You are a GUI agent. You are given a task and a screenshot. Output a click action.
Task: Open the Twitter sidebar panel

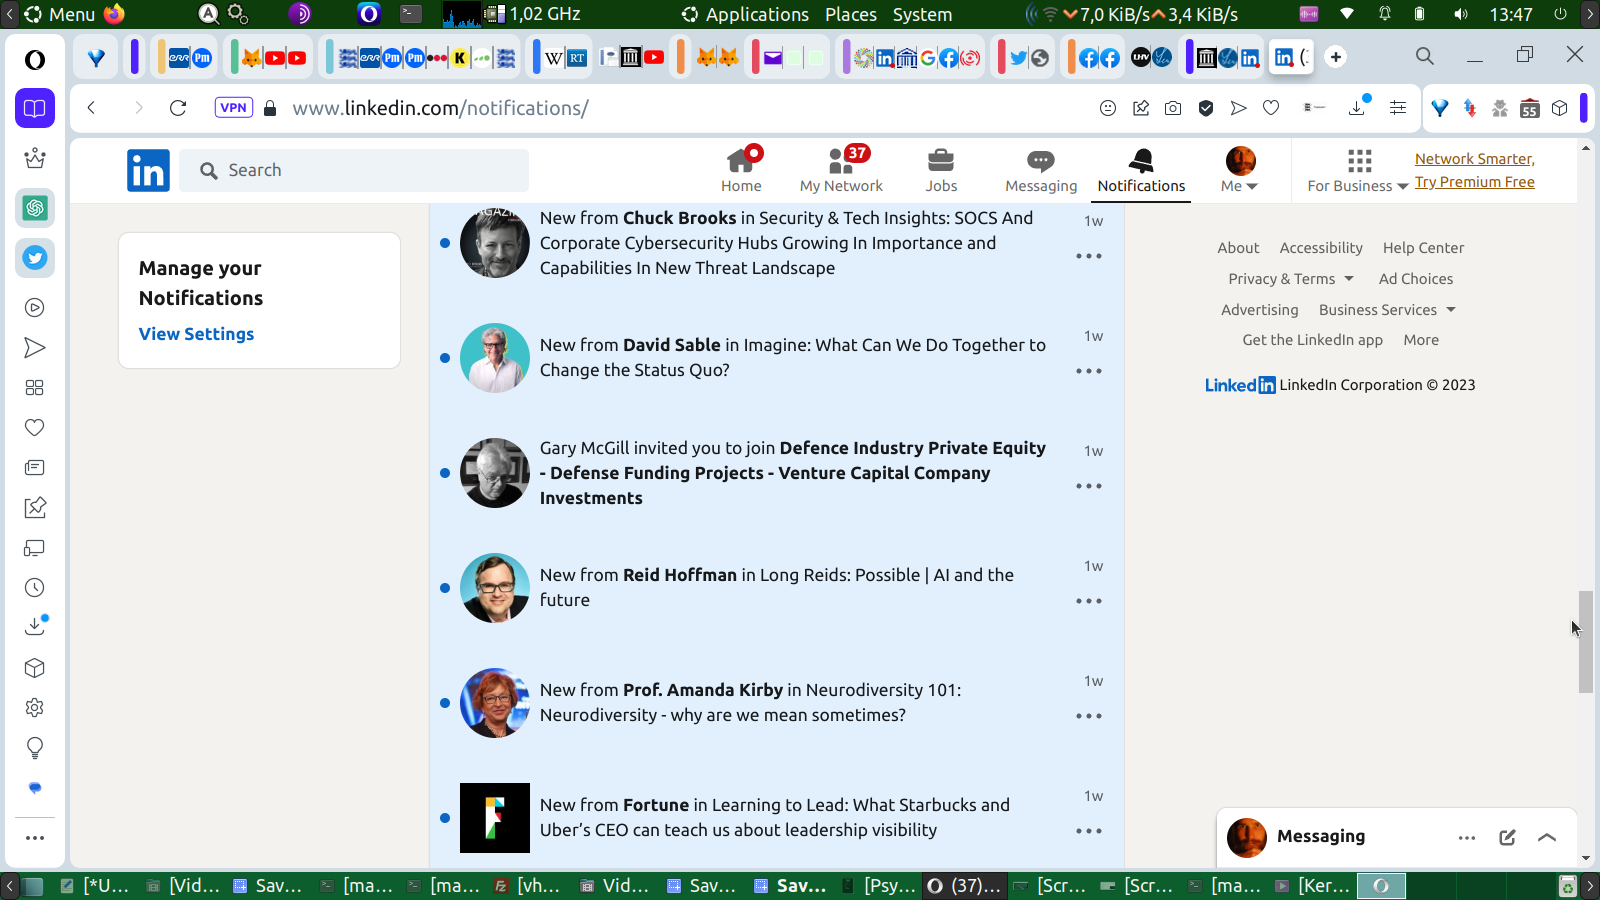(x=35, y=258)
